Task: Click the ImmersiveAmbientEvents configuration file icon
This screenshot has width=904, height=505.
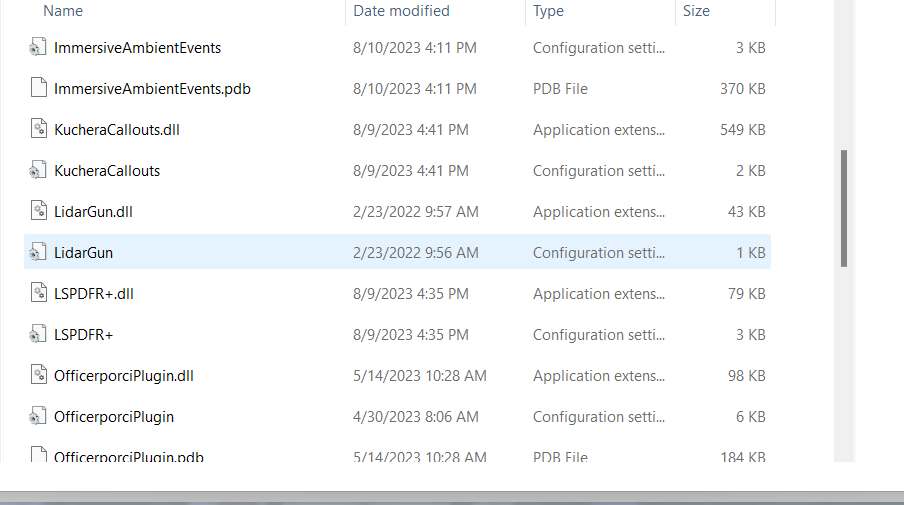Action: pos(38,48)
